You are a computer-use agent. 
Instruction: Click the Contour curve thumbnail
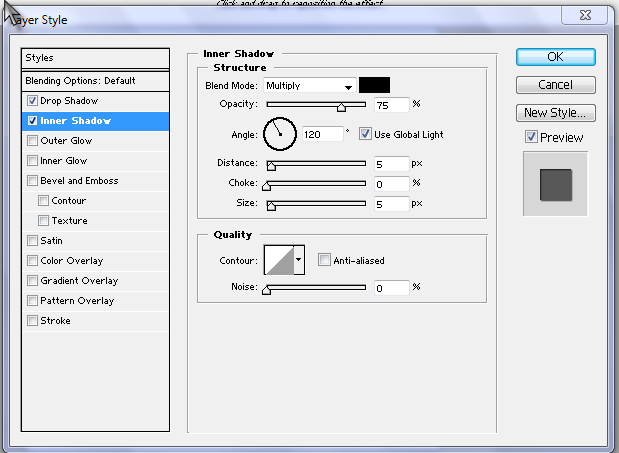click(279, 260)
